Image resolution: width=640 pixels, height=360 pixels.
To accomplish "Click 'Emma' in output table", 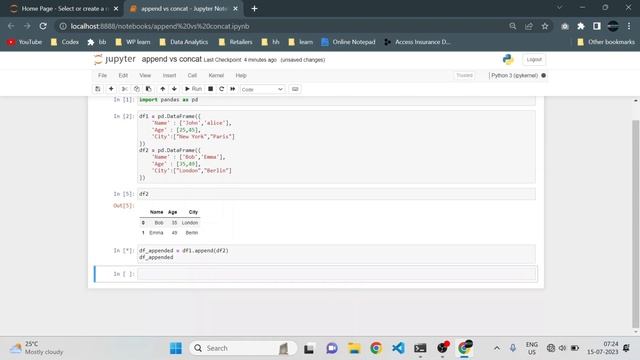I will coord(156,233).
